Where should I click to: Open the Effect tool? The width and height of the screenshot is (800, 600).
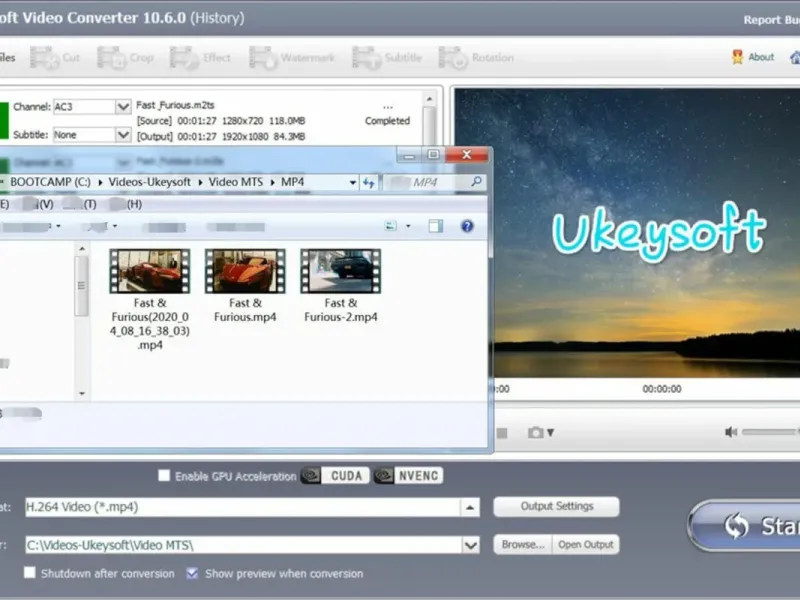[x=201, y=58]
